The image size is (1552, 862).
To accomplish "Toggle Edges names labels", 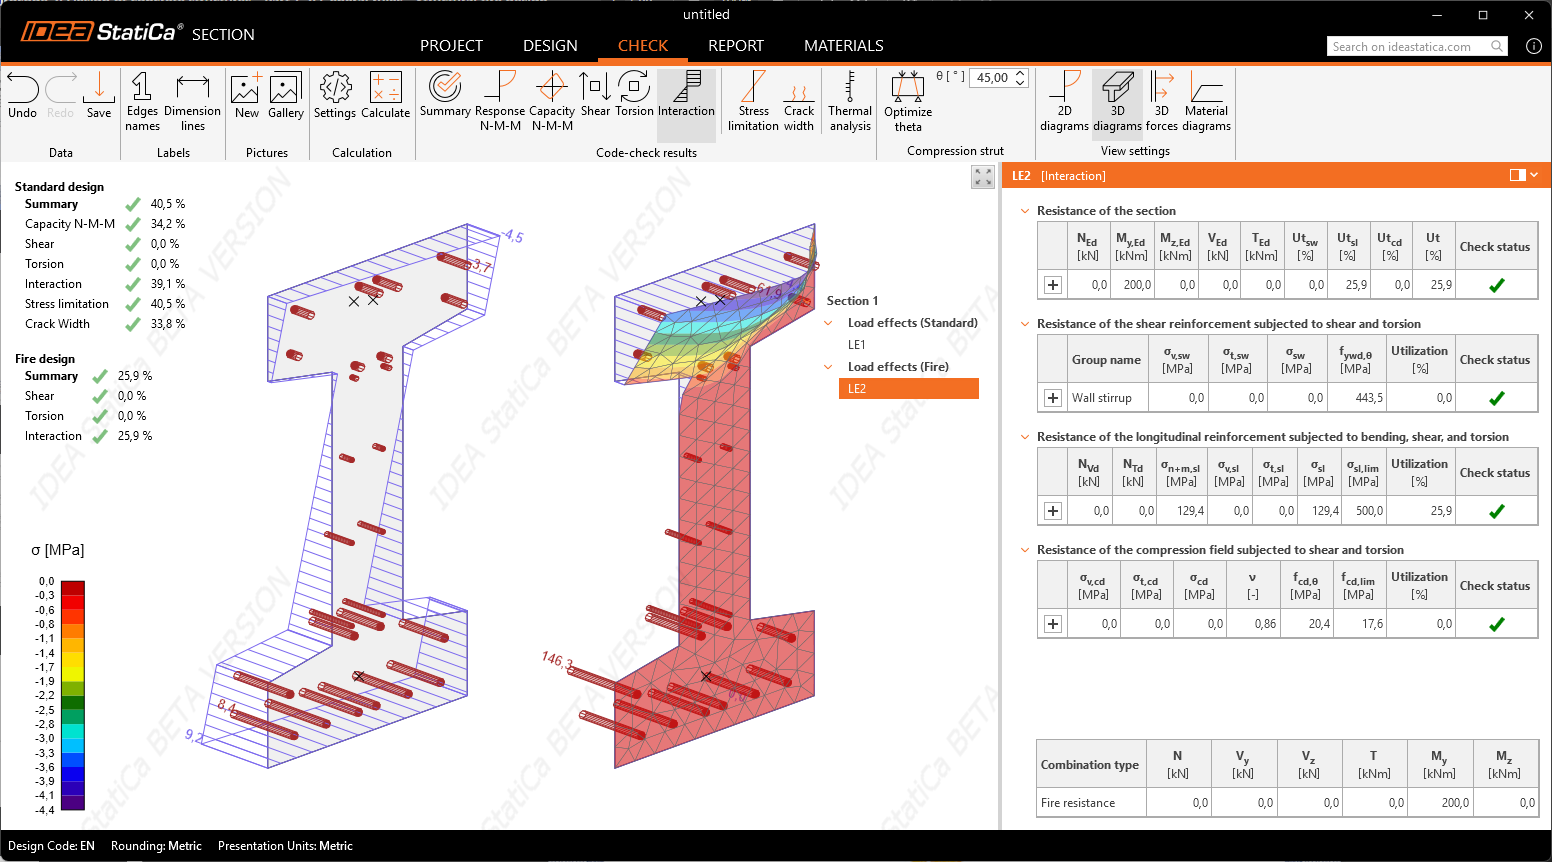I will point(142,102).
